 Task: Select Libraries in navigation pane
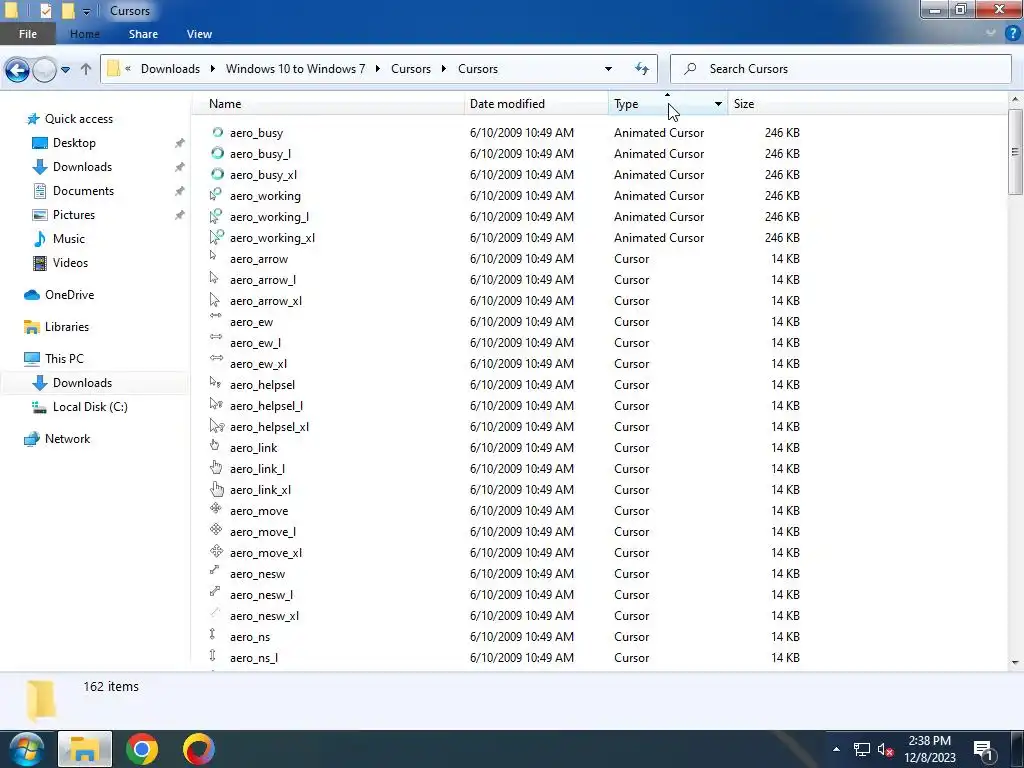[x=67, y=327]
